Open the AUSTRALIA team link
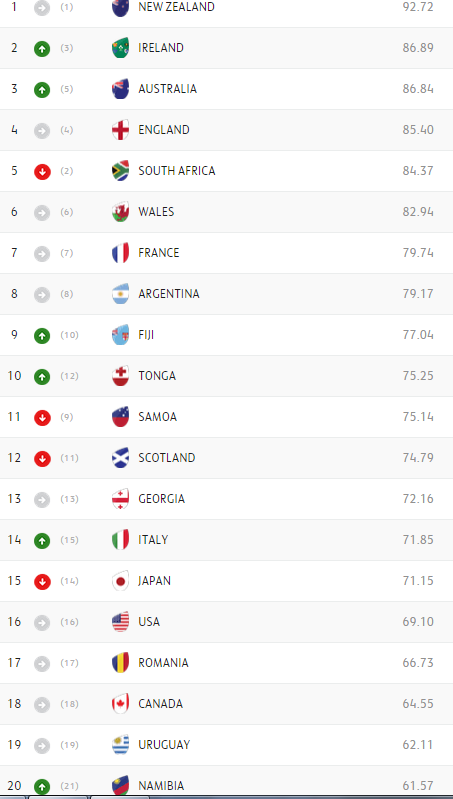This screenshot has width=453, height=799. 167,89
